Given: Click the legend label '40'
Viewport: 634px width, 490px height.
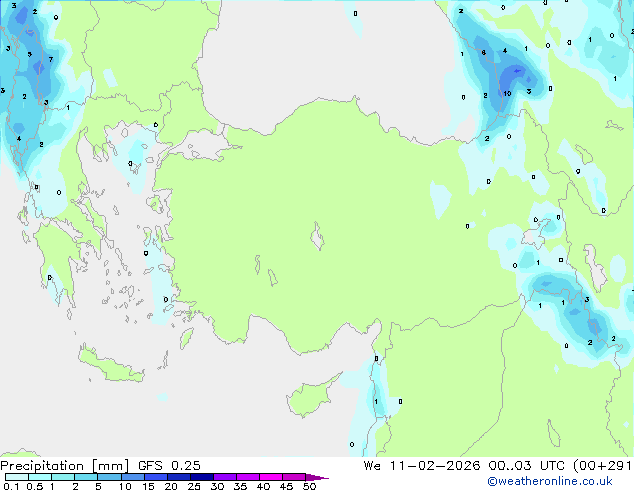Looking at the screenshot, I should 263,486.
